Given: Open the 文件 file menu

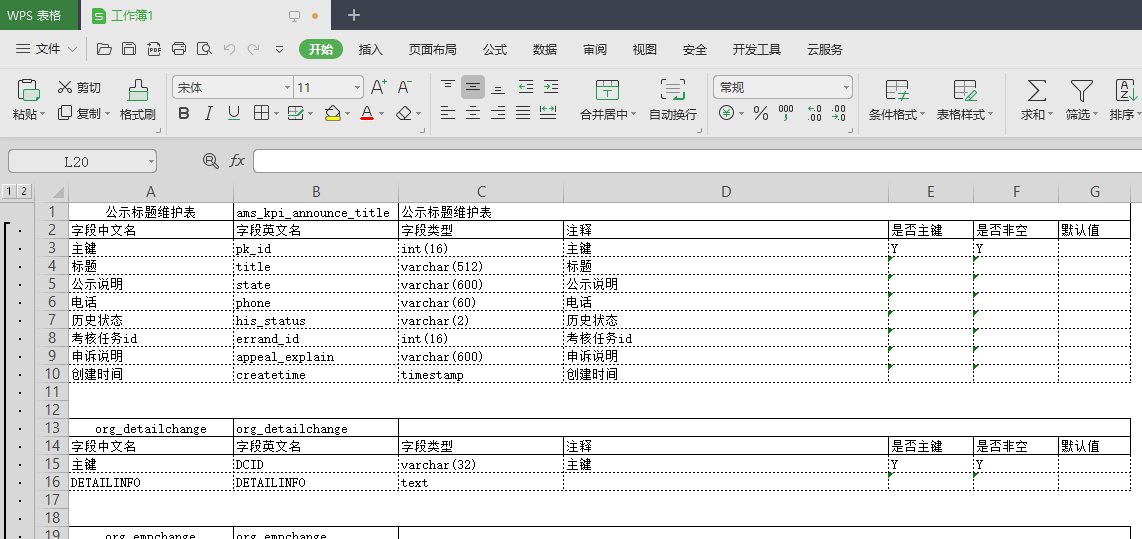Looking at the screenshot, I should 47,49.
